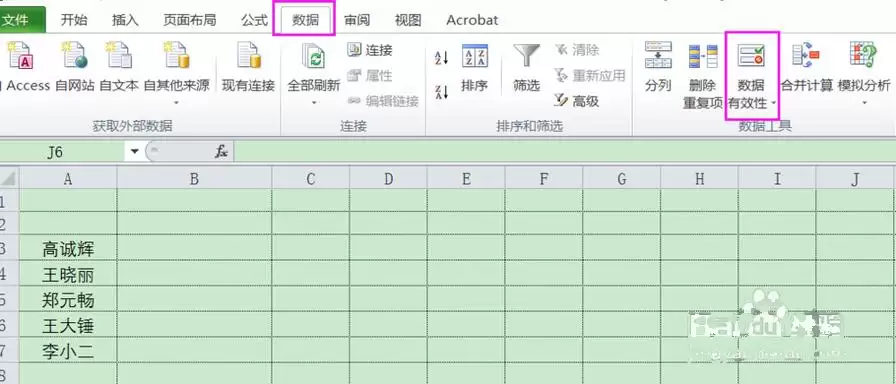Select the 数据 ribbon tab
The width and height of the screenshot is (896, 384).
tap(305, 20)
